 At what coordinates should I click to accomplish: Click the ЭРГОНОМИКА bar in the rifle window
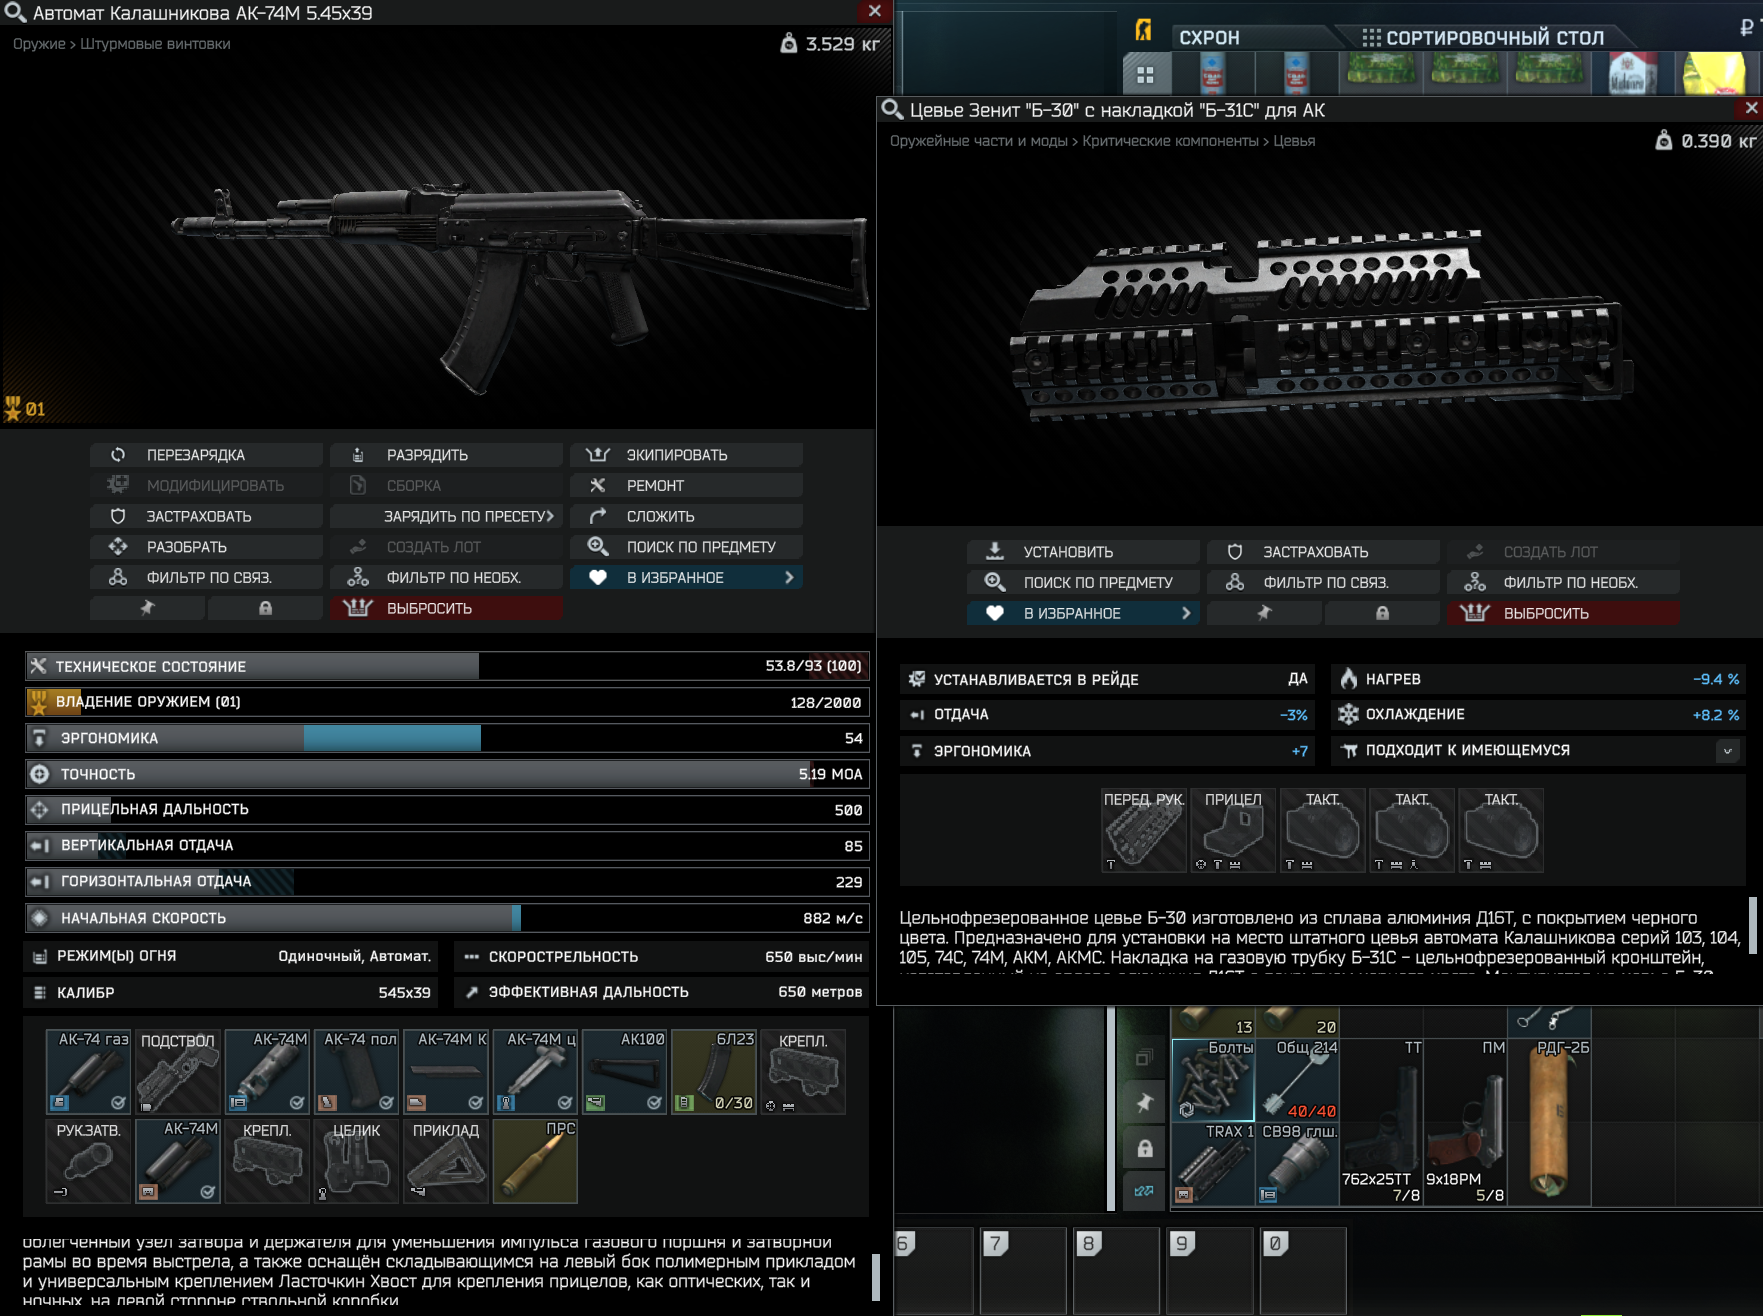447,738
